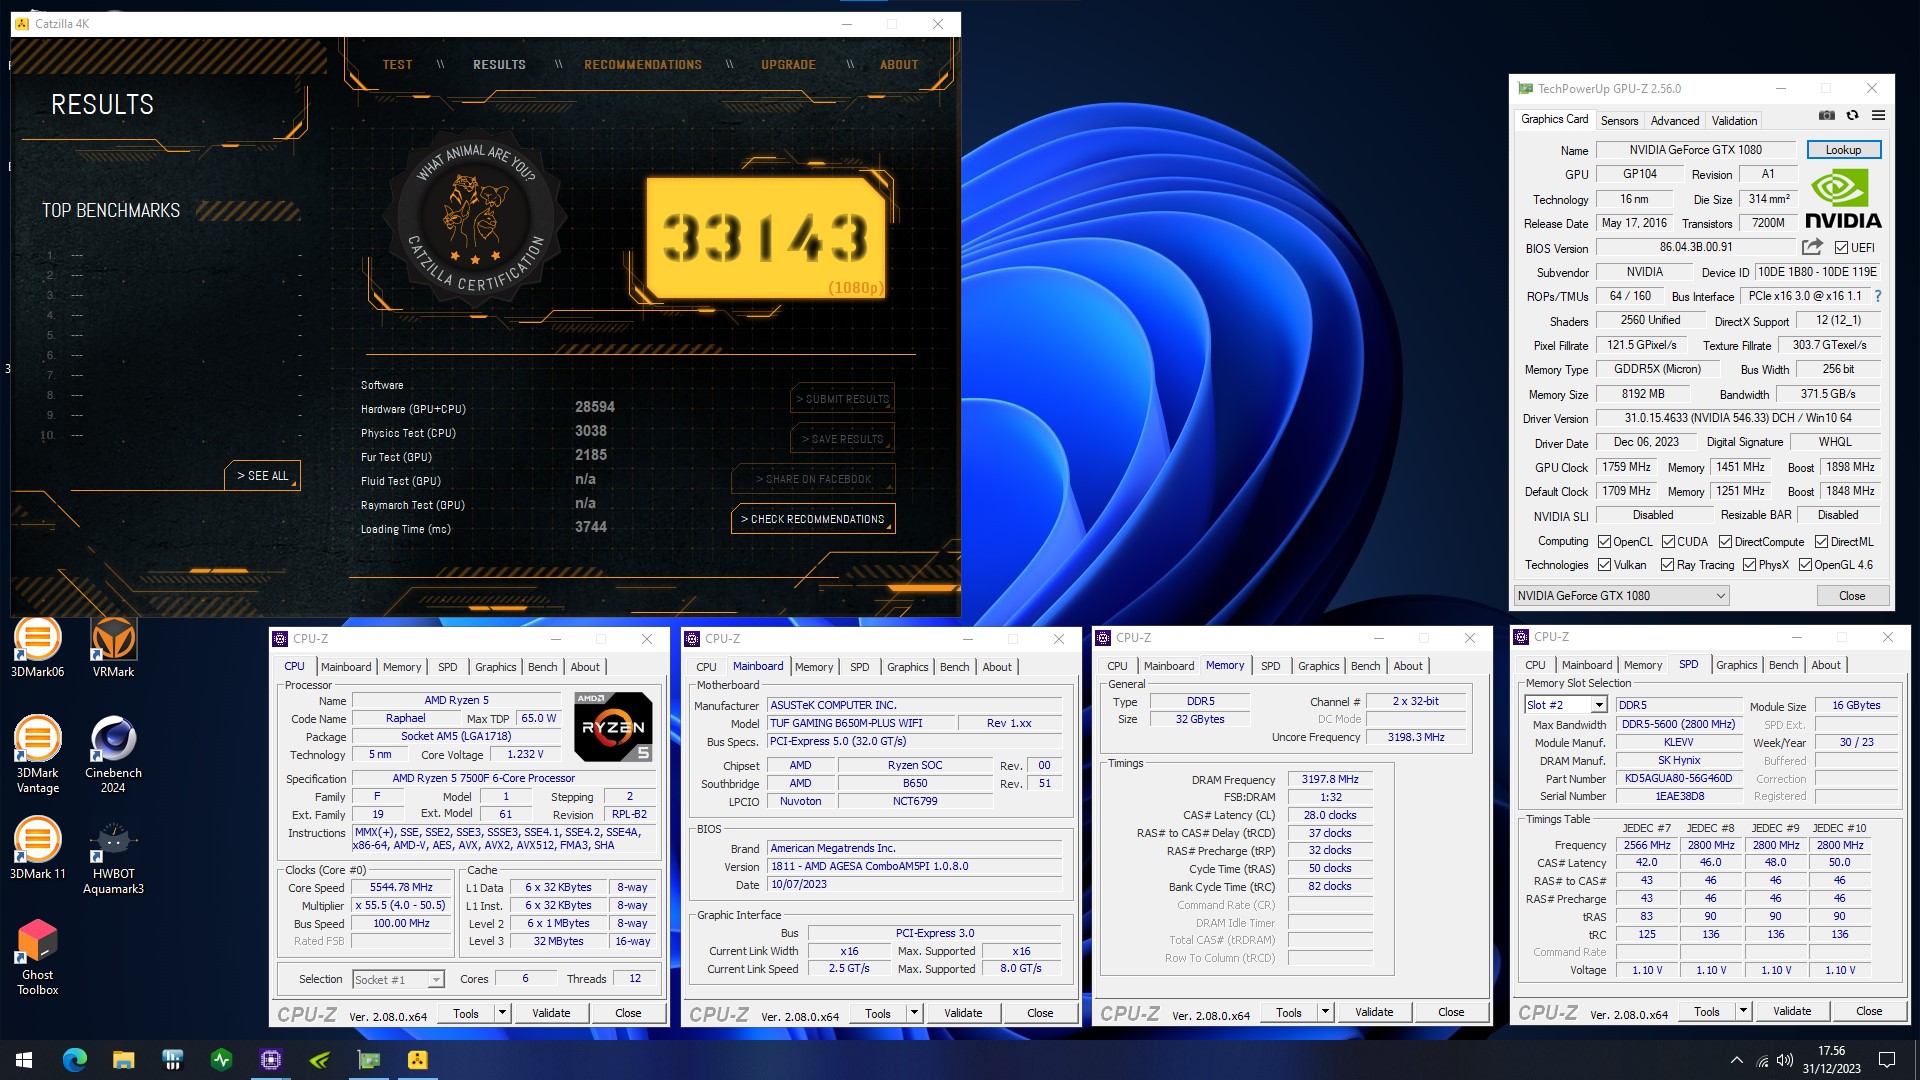The image size is (1920, 1080).
Task: Switch to Catzilla yellow taskbar icon
Action: click(418, 1059)
